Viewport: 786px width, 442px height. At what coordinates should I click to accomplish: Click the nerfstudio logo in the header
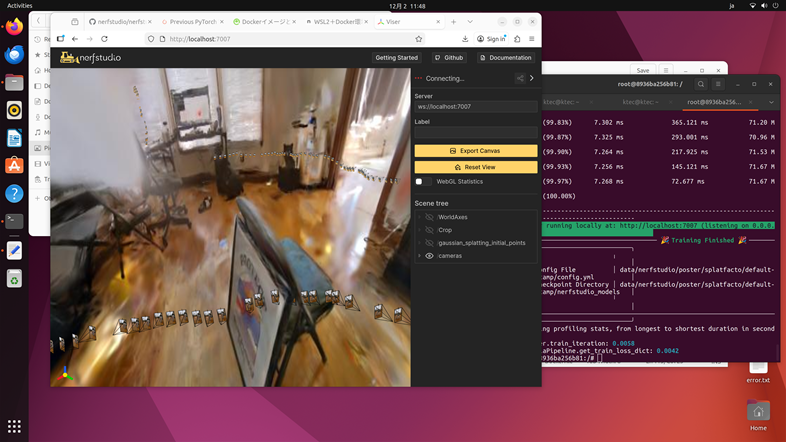pos(91,58)
